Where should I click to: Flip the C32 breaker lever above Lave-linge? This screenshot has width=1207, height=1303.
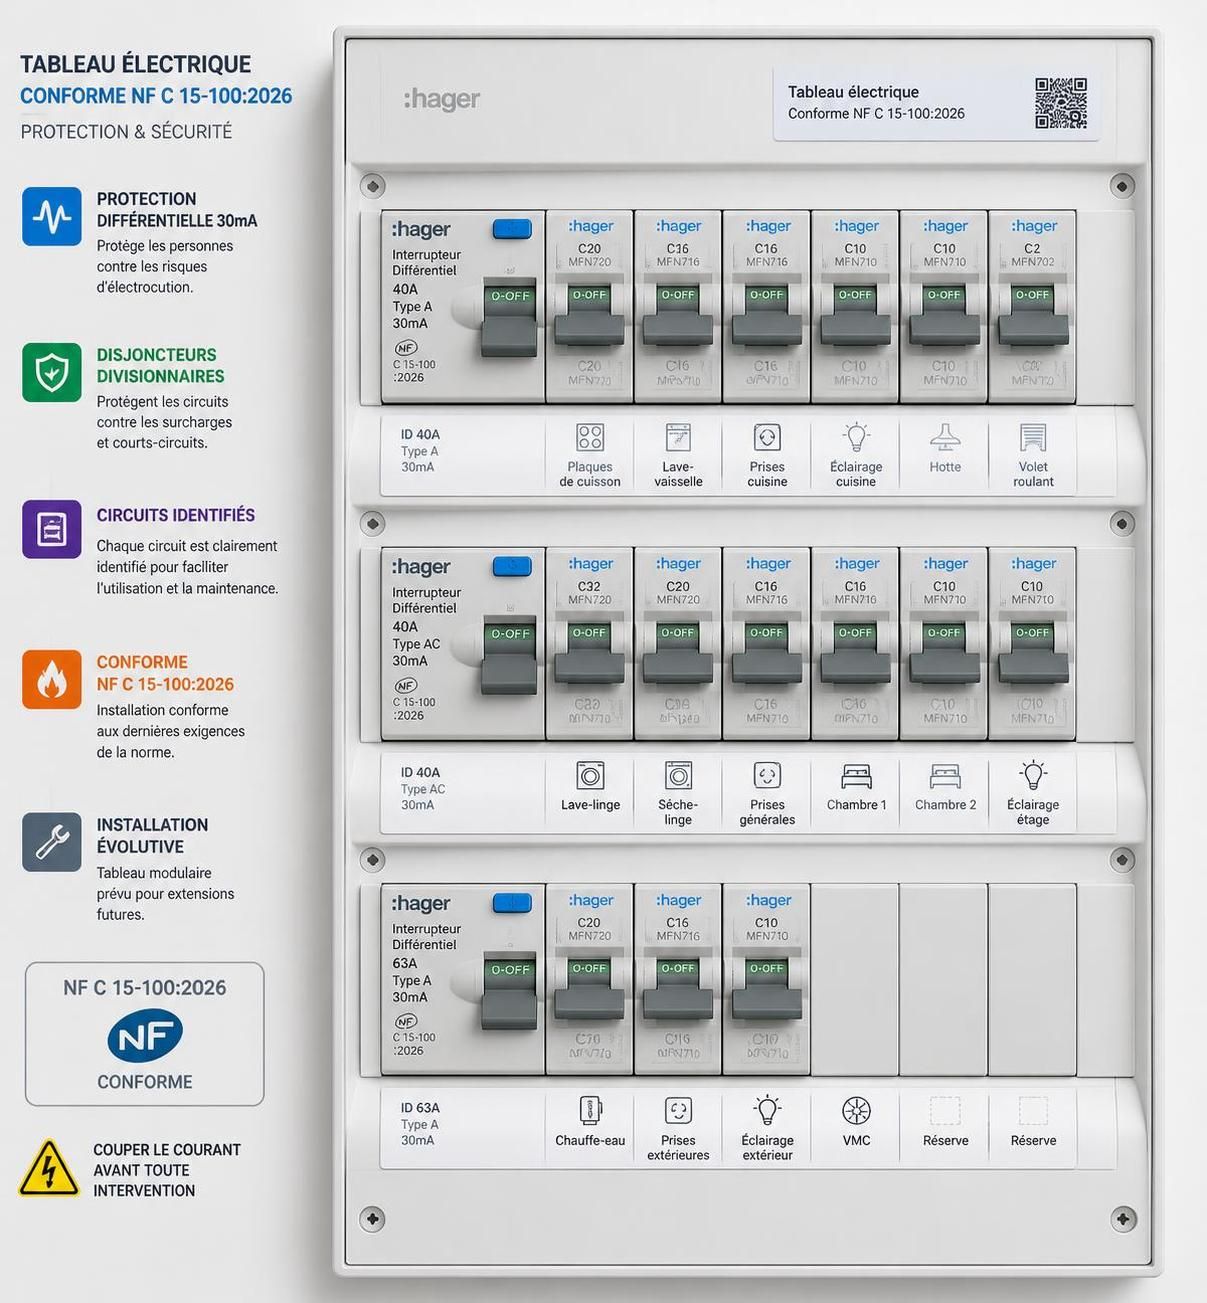click(x=589, y=655)
